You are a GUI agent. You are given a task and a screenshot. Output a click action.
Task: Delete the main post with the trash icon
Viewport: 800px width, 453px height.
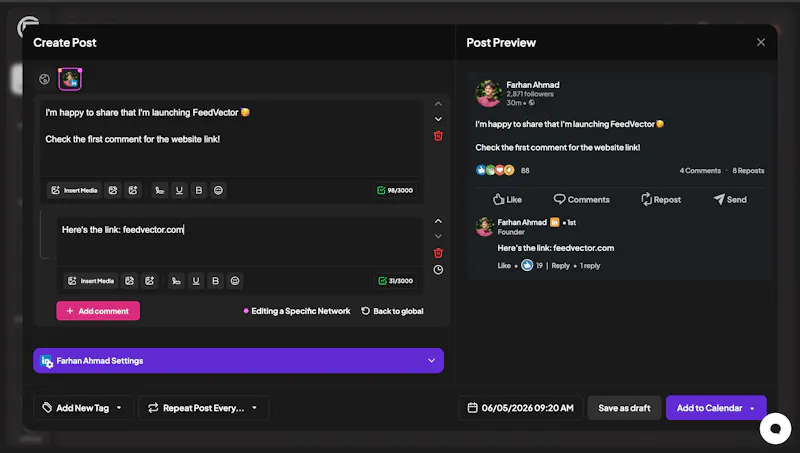(438, 136)
